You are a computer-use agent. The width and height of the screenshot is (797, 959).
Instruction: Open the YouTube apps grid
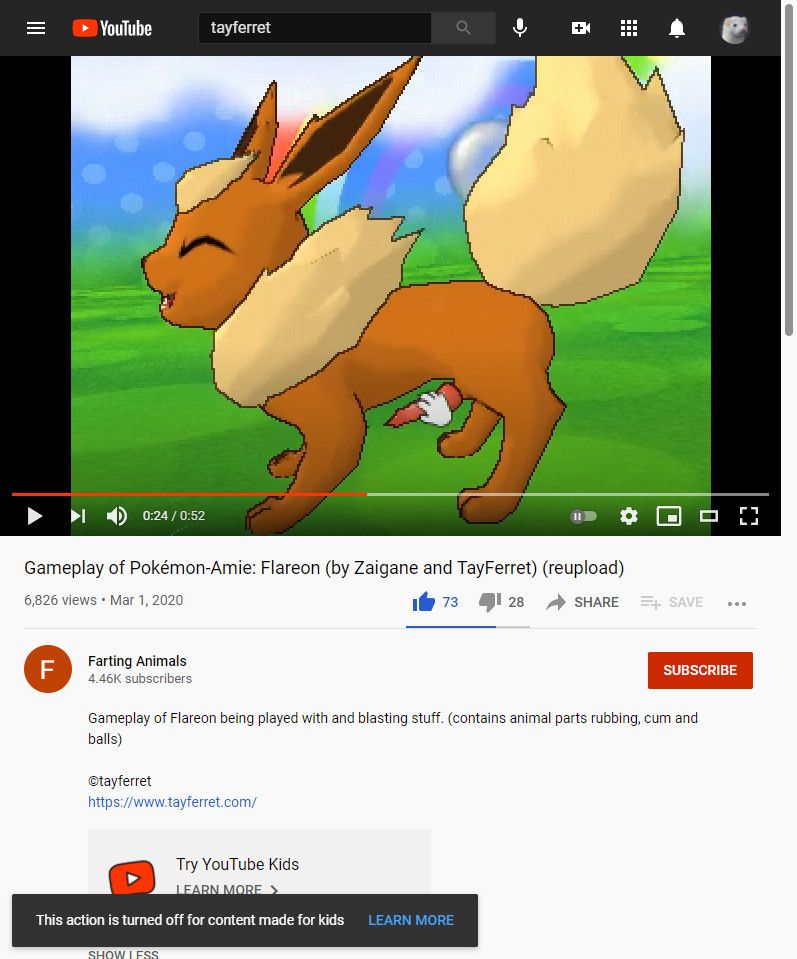629,28
